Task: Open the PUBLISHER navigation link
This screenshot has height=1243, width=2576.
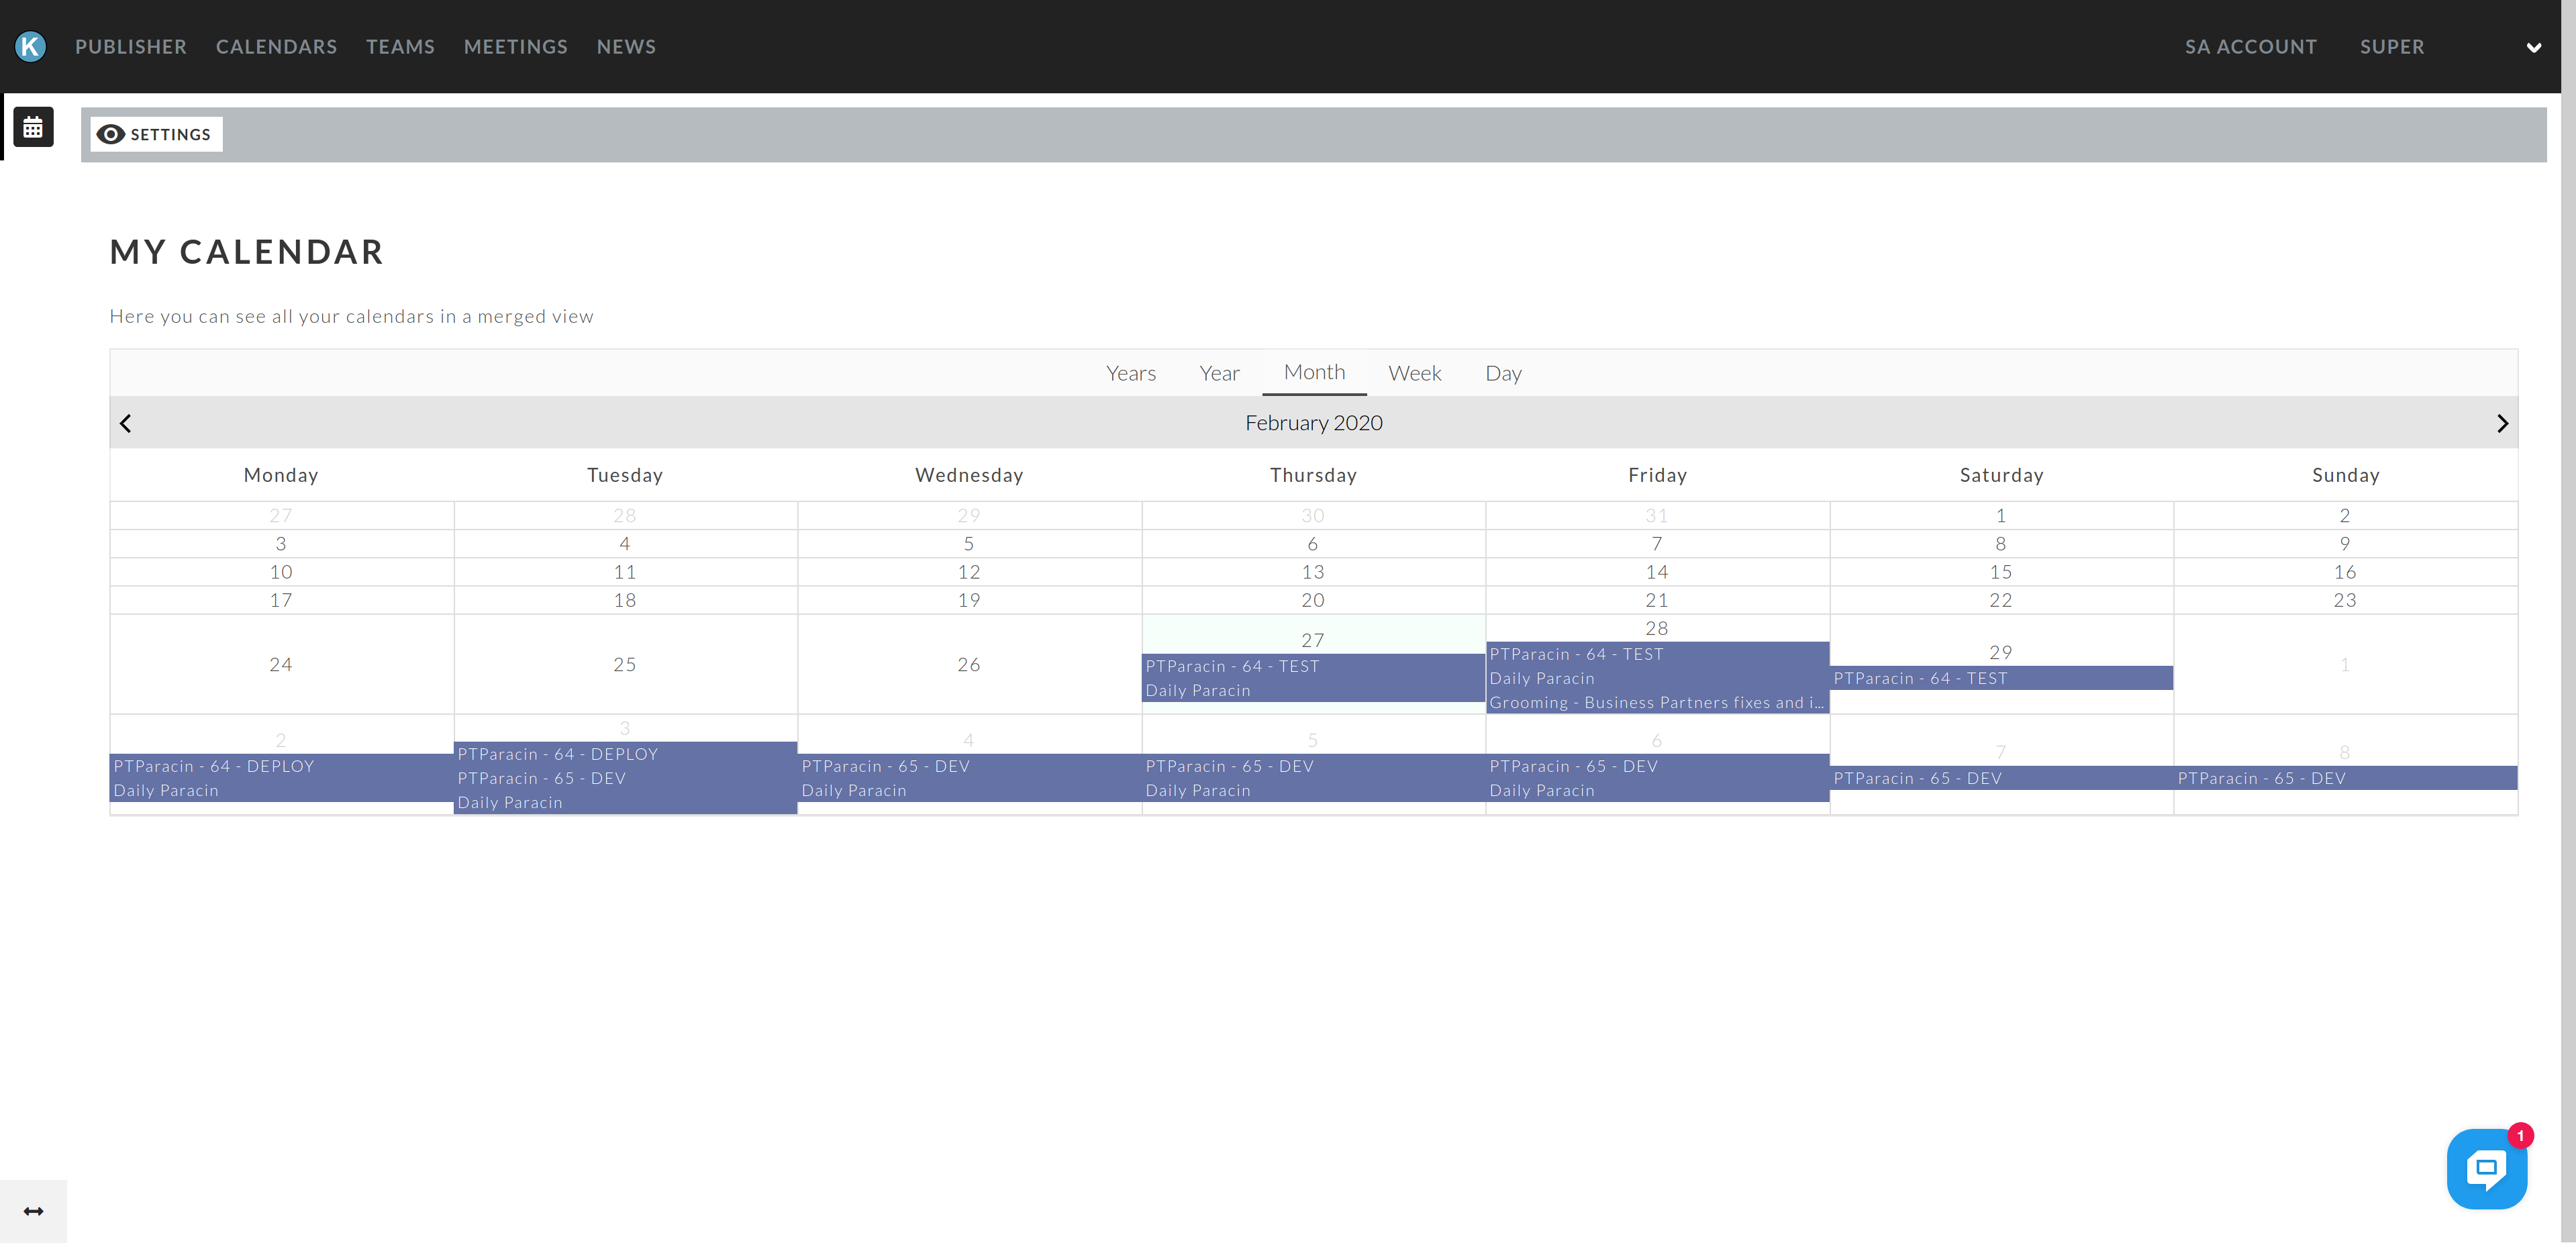Action: [x=131, y=47]
